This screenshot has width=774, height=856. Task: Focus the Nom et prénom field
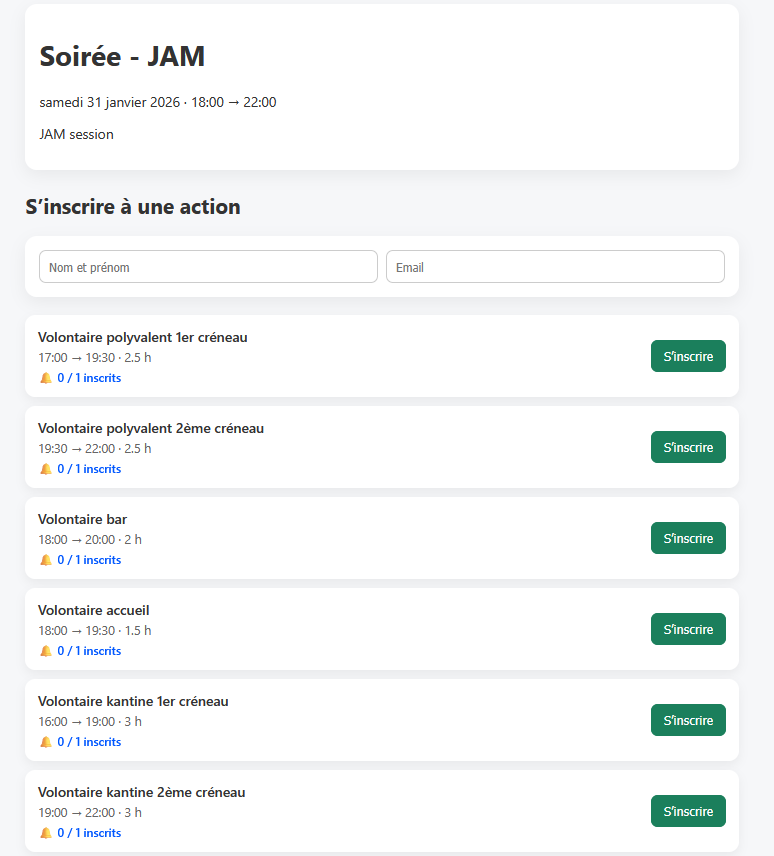pyautogui.click(x=208, y=267)
